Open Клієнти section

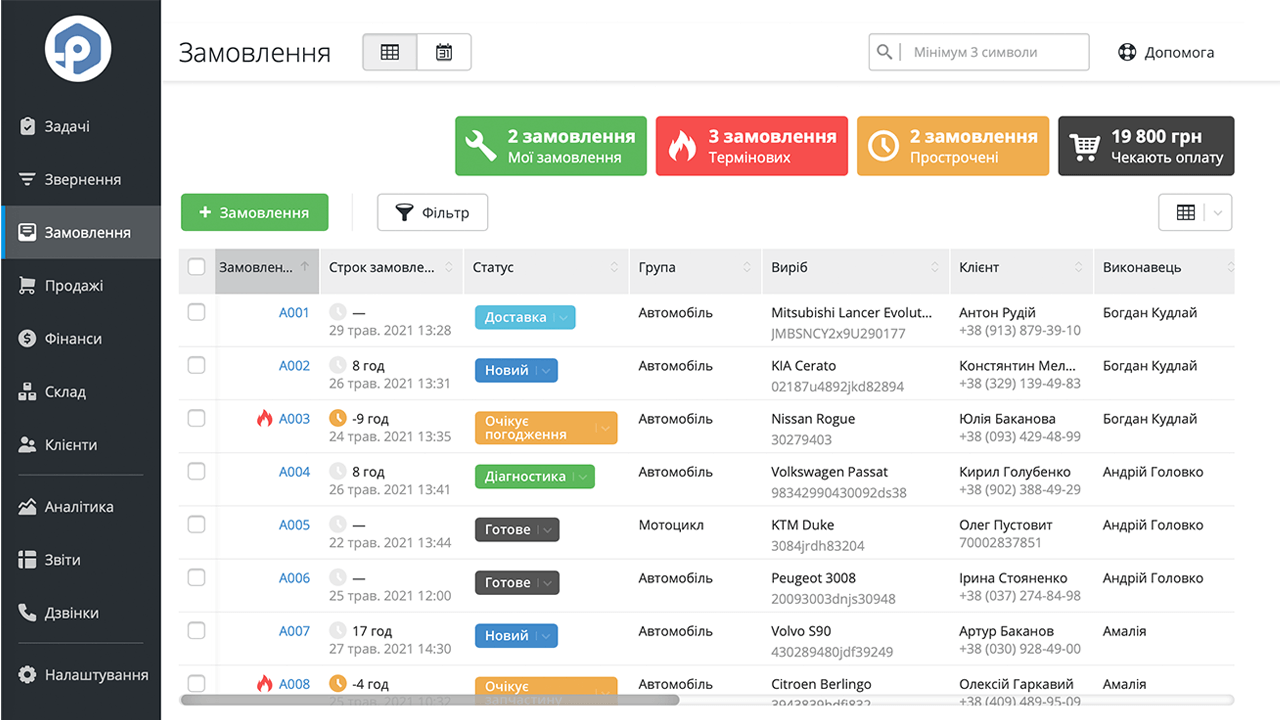point(80,445)
